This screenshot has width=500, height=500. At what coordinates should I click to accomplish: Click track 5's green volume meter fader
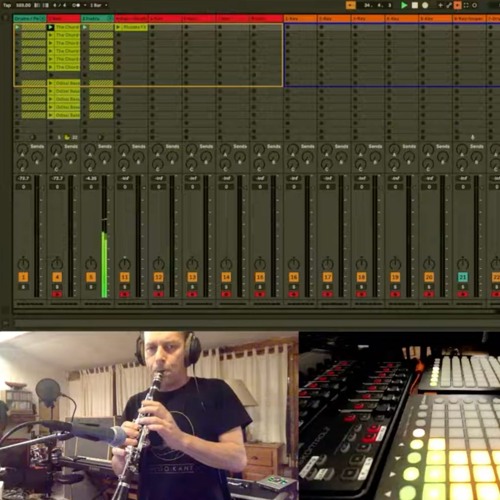(104, 236)
